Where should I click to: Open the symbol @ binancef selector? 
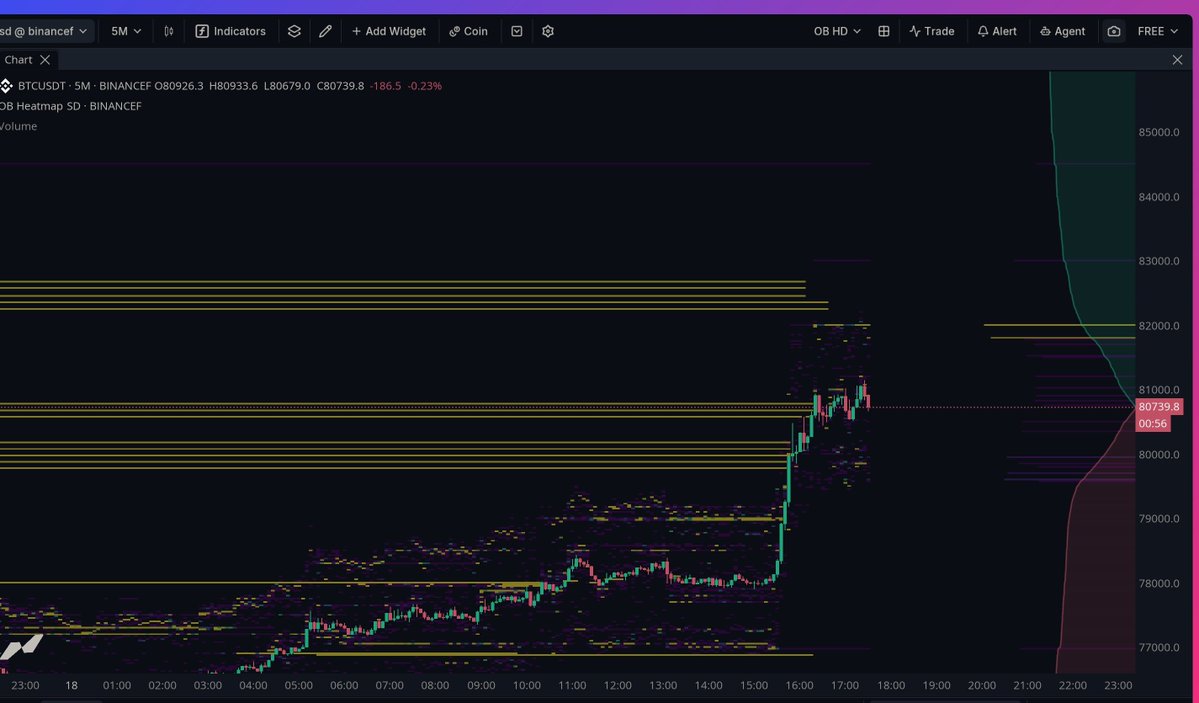[x=44, y=31]
